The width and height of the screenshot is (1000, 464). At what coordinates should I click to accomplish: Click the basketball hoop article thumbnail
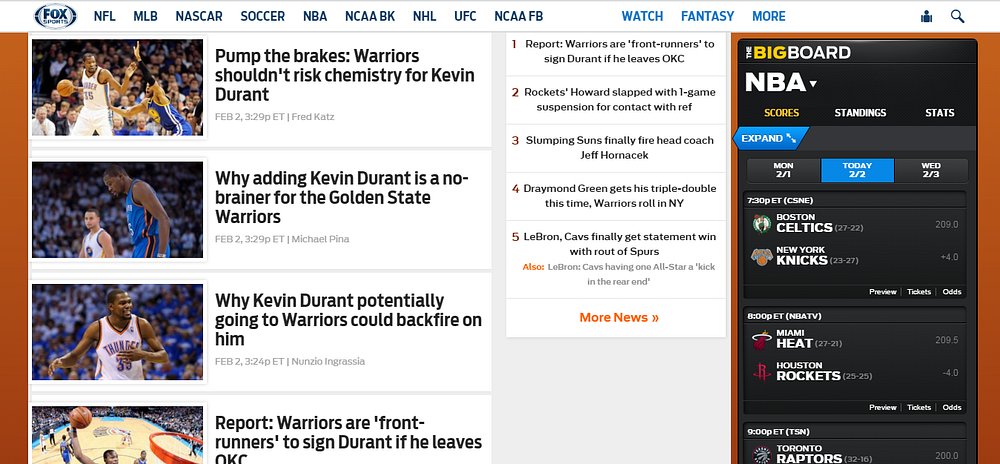(117, 435)
